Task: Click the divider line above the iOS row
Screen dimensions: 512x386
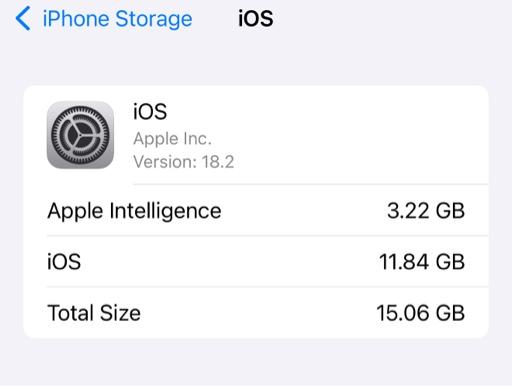Action: (x=267, y=236)
